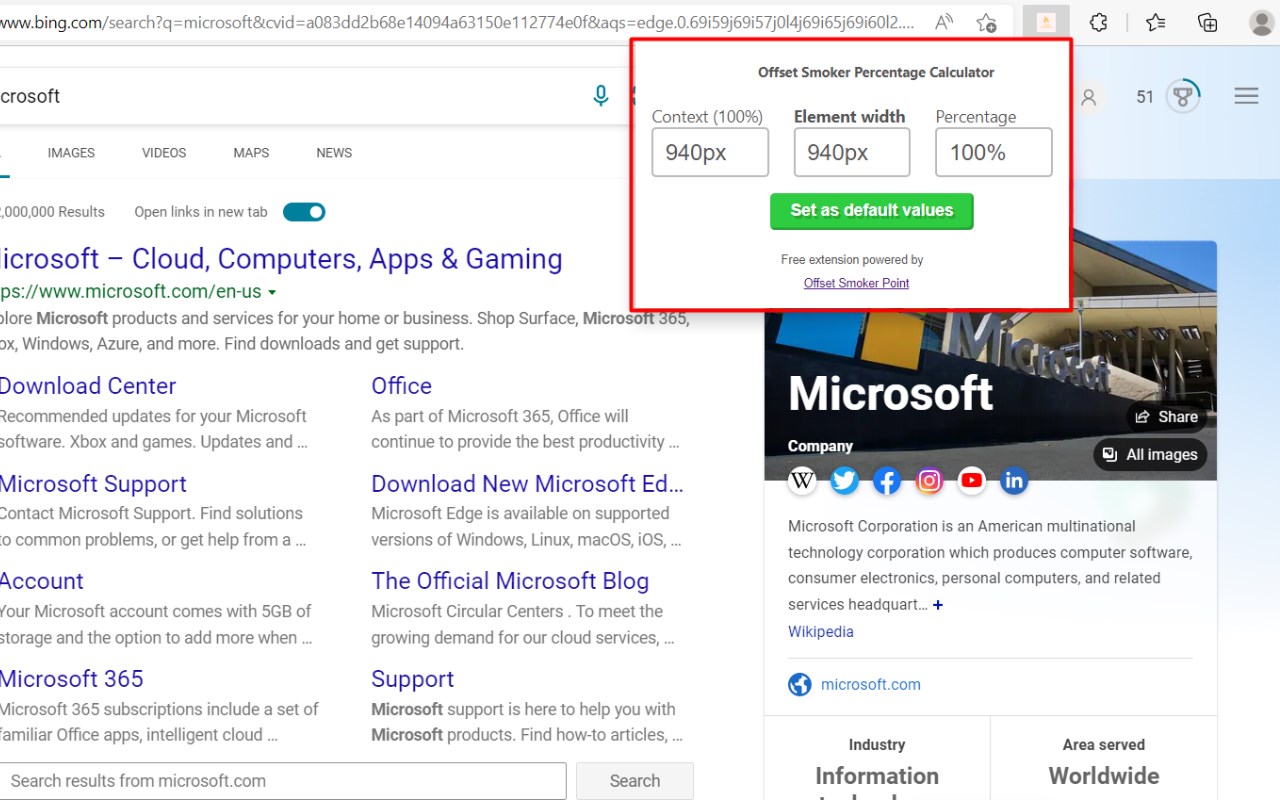Open the Microsoft – Cloud, Computers result title
1280x800 pixels.
pyautogui.click(x=280, y=259)
